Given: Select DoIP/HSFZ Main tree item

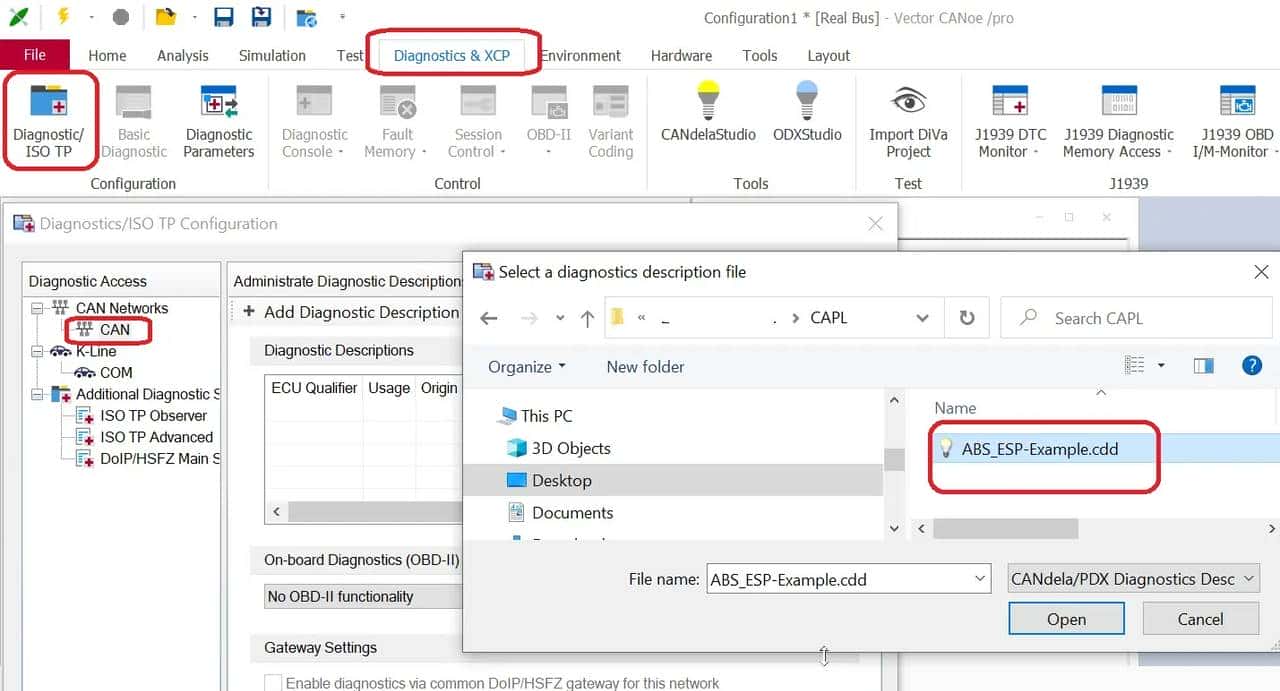Looking at the screenshot, I should click(x=158, y=458).
